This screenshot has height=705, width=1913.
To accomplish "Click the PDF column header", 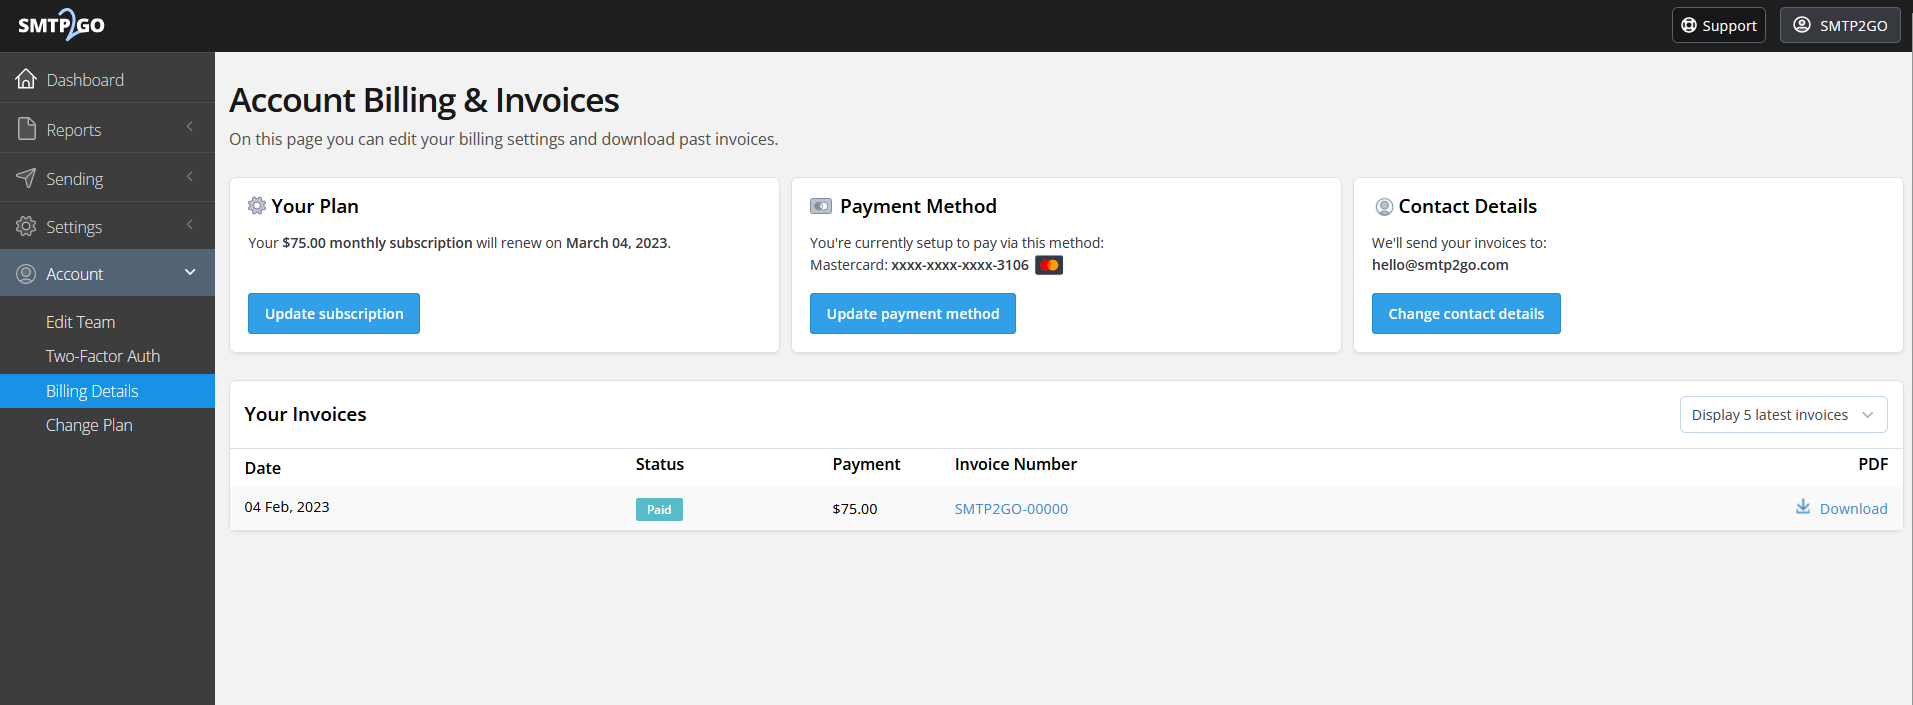I will pyautogui.click(x=1873, y=464).
